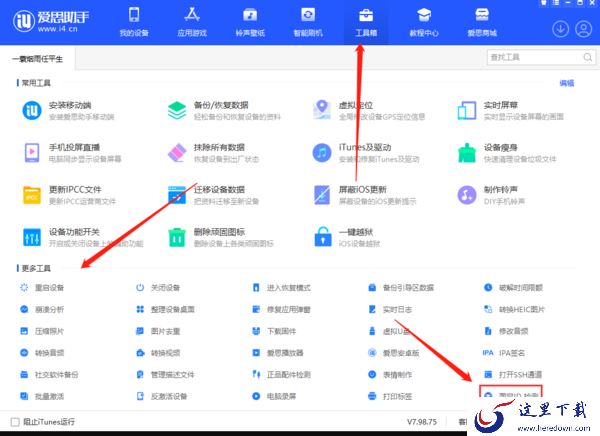Open 整理设备桌面 tool
600x436 pixels.
click(165, 309)
